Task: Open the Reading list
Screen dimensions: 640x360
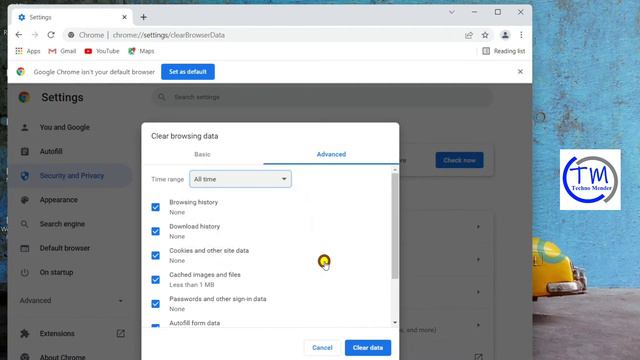Action: click(504, 51)
